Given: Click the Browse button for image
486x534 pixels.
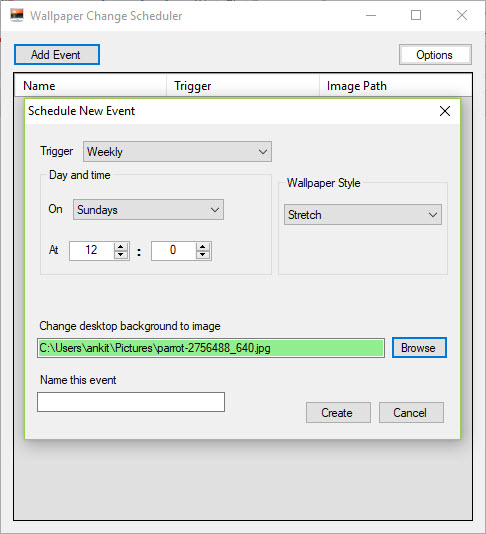Looking at the screenshot, I should (x=419, y=348).
